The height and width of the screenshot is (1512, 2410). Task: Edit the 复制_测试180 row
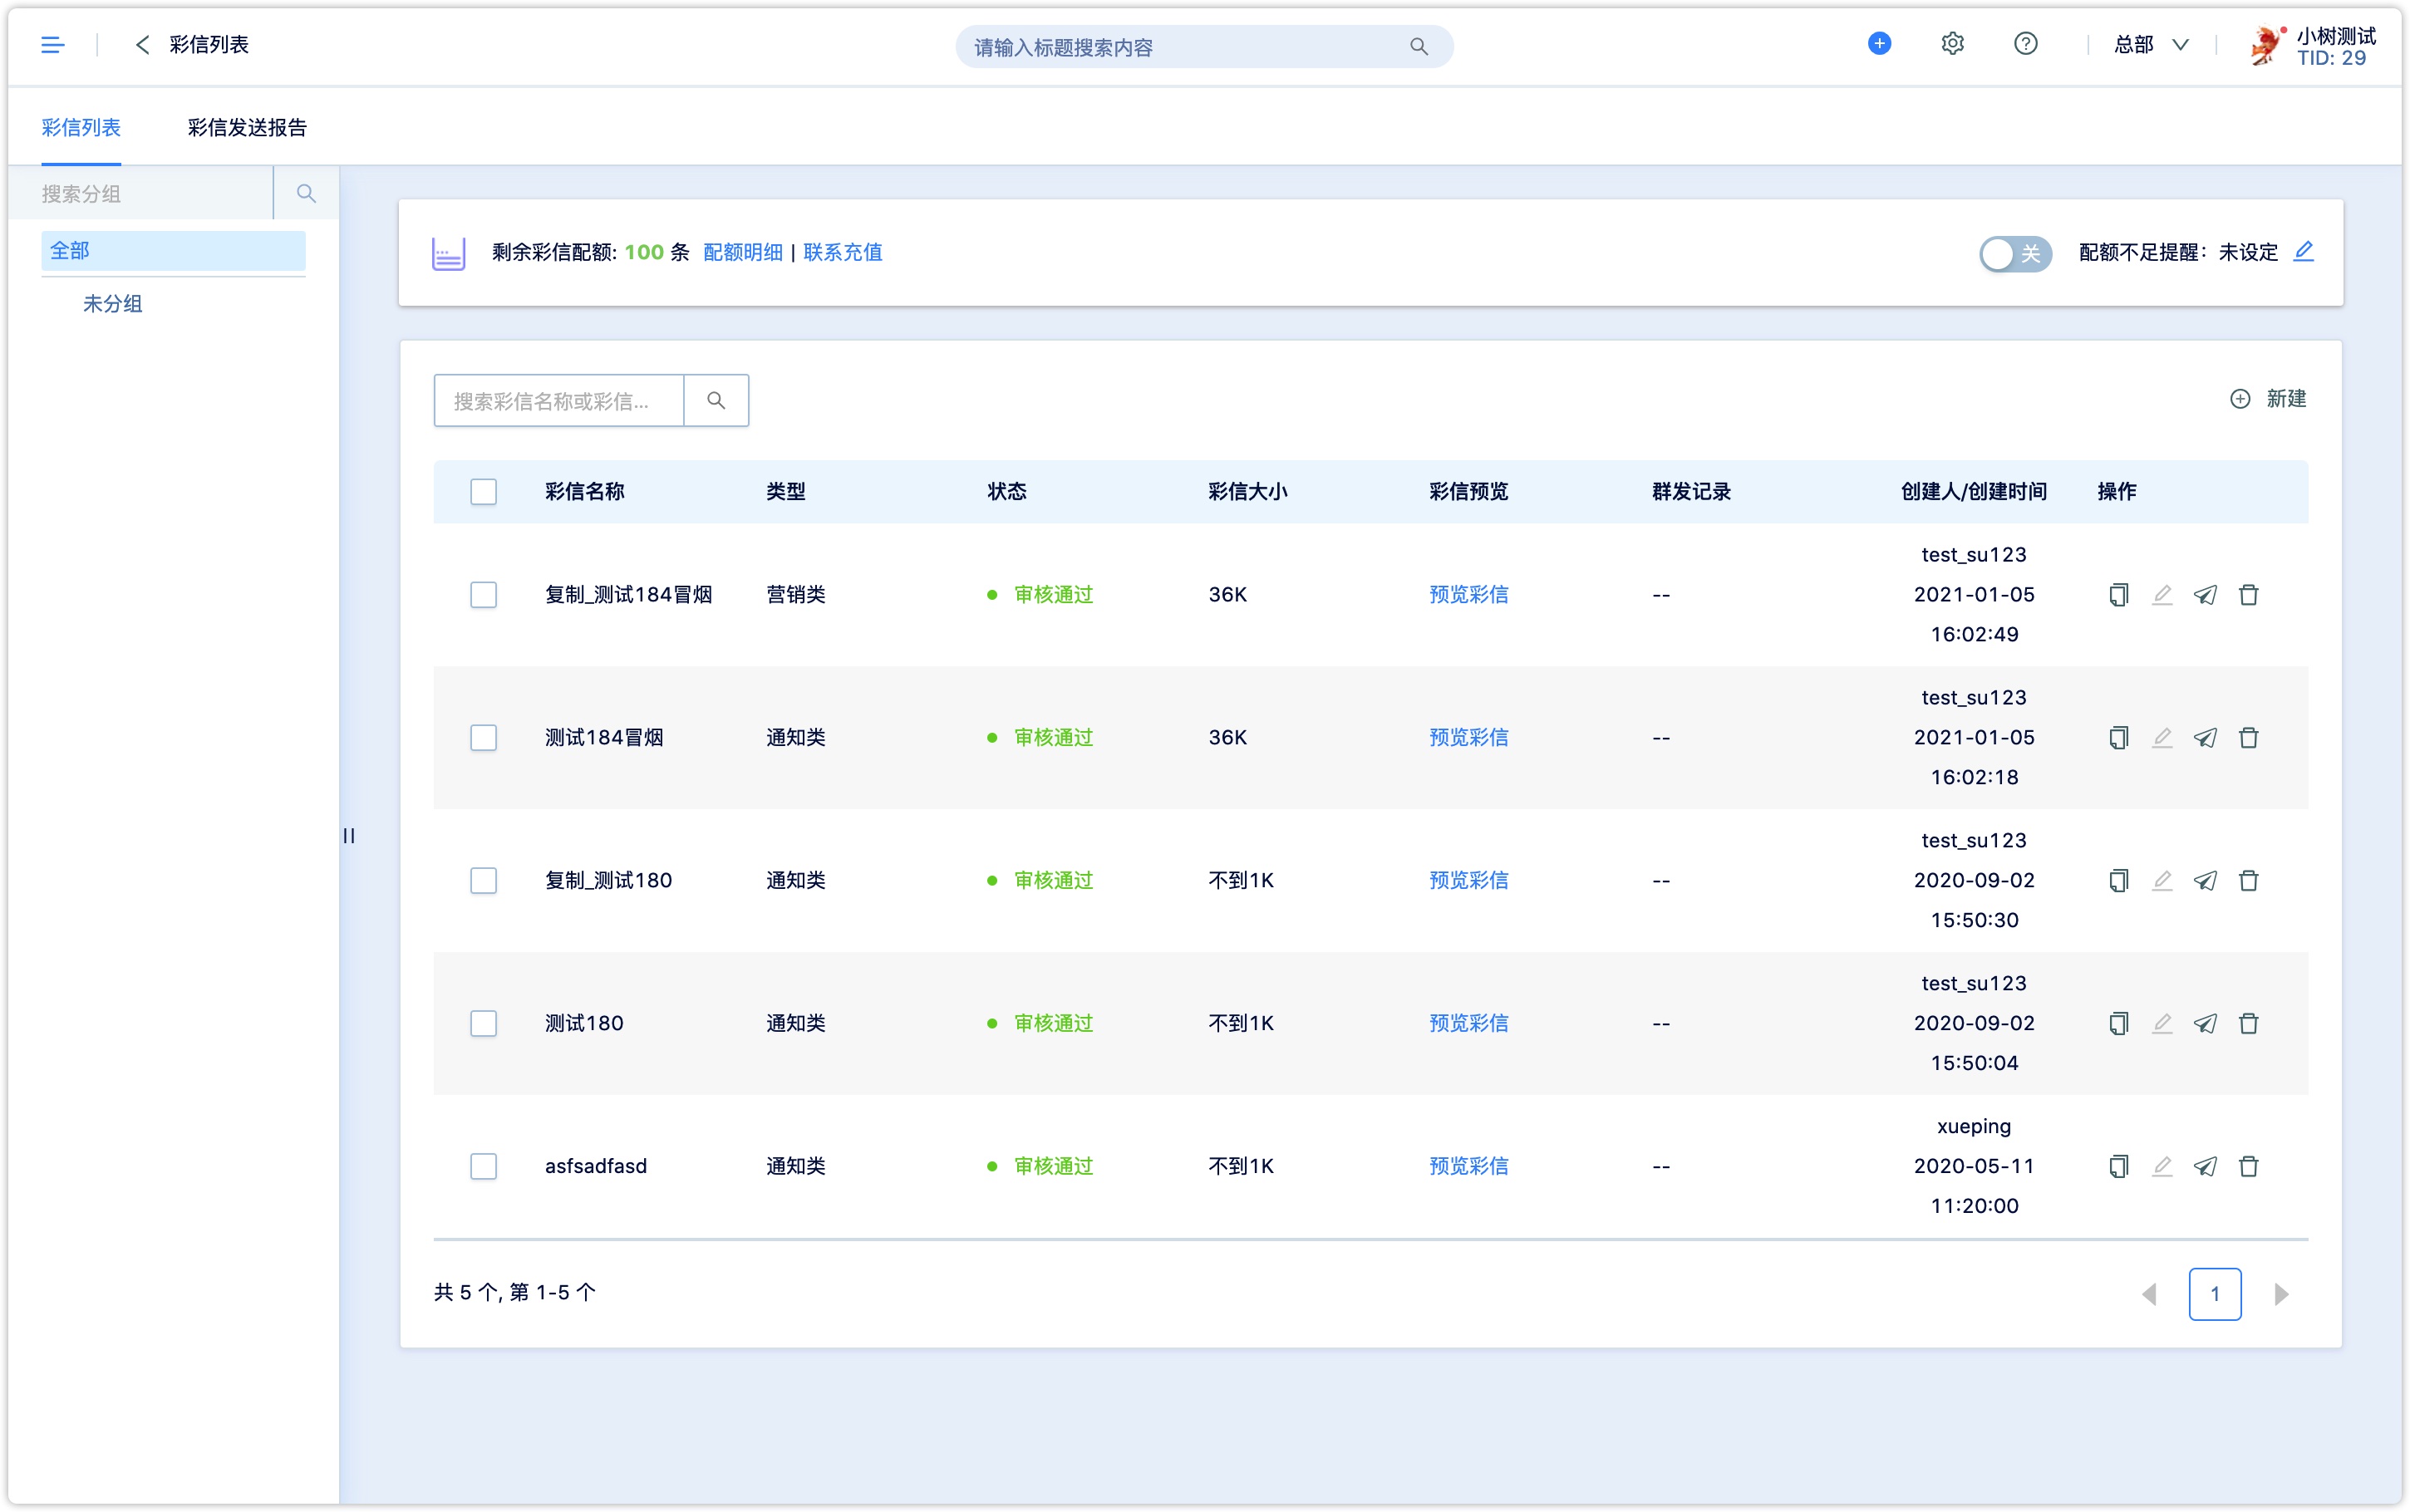2161,881
